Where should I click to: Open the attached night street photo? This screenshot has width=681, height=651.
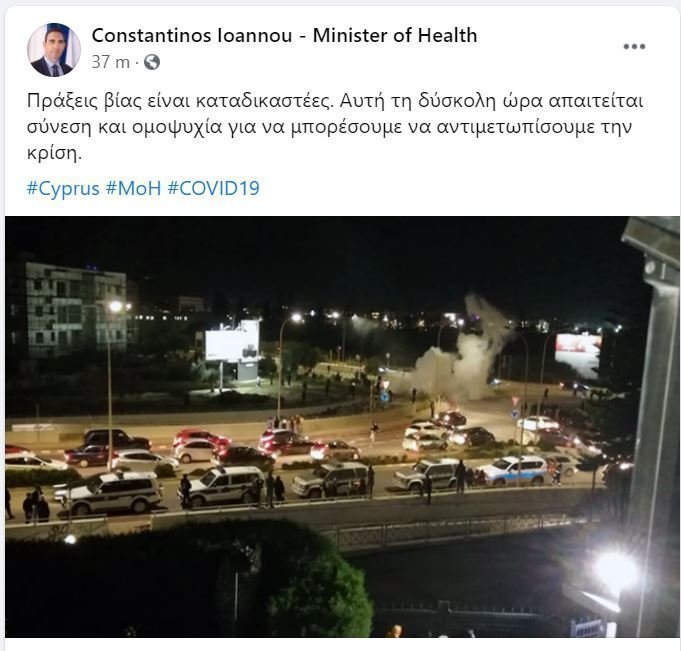340,427
